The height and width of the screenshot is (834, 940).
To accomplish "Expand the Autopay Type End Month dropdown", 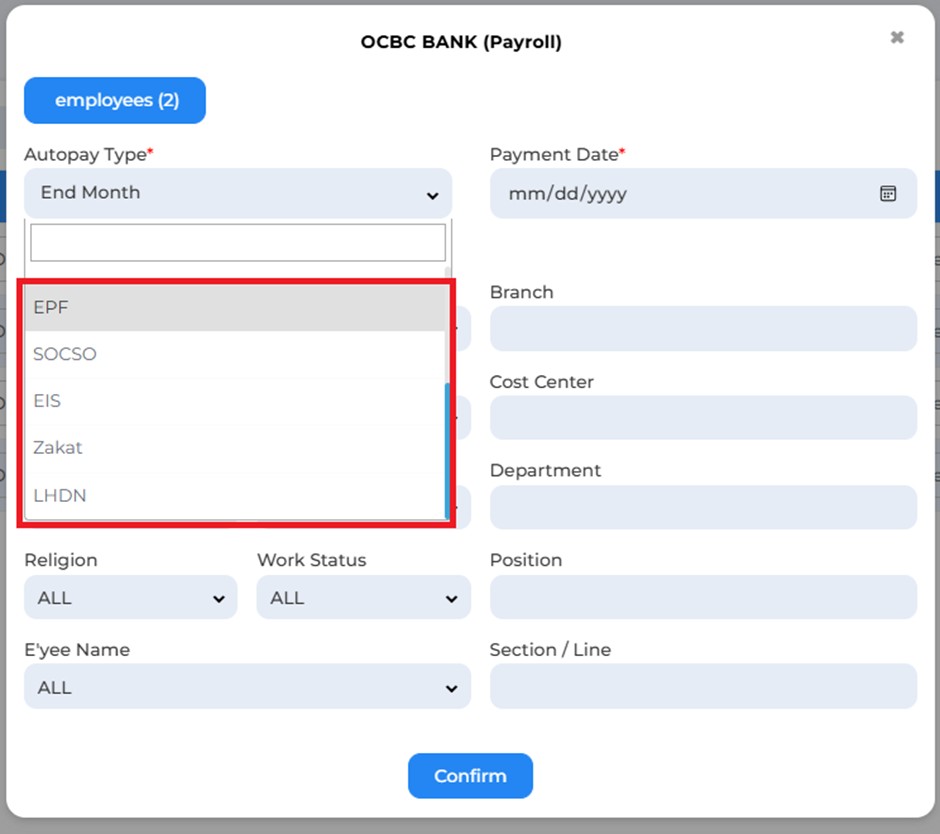I will 237,193.
